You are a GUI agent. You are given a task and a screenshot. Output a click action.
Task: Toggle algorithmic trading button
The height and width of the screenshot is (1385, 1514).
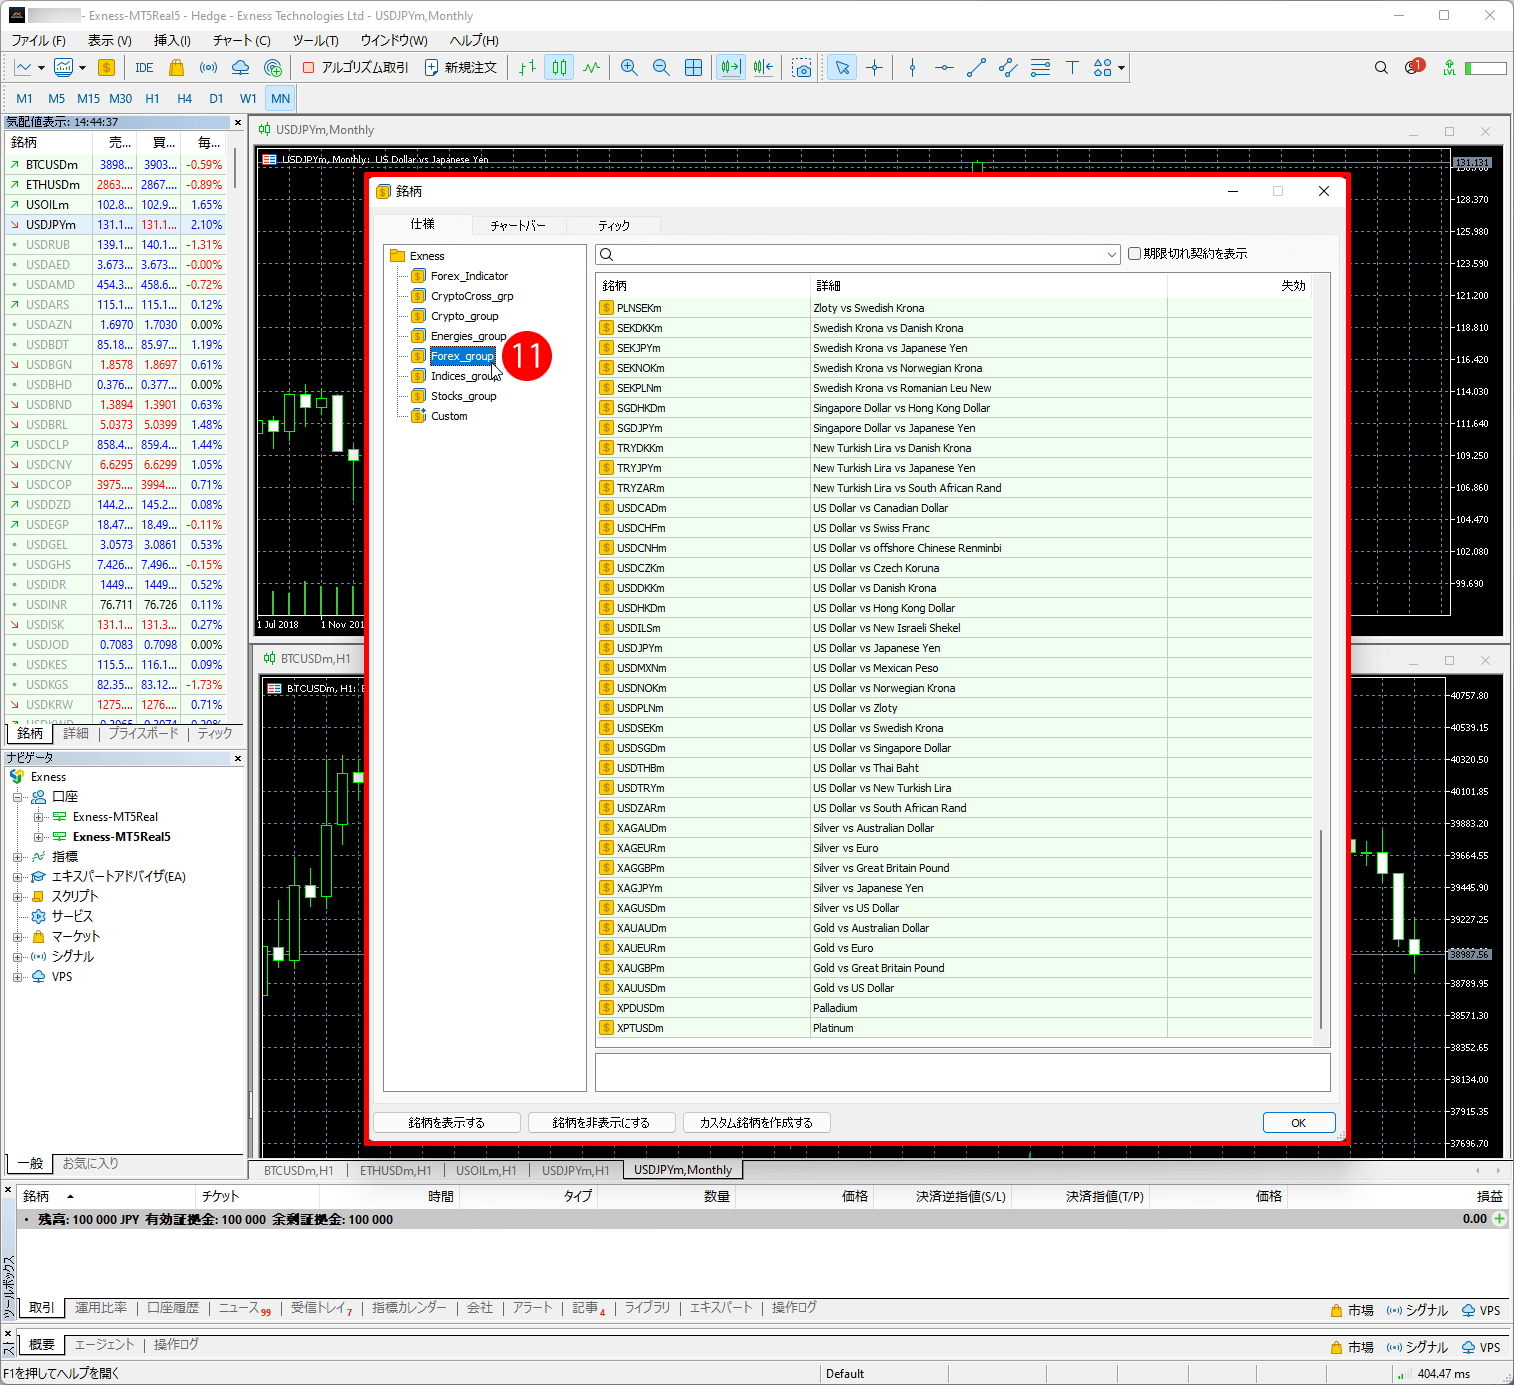355,68
